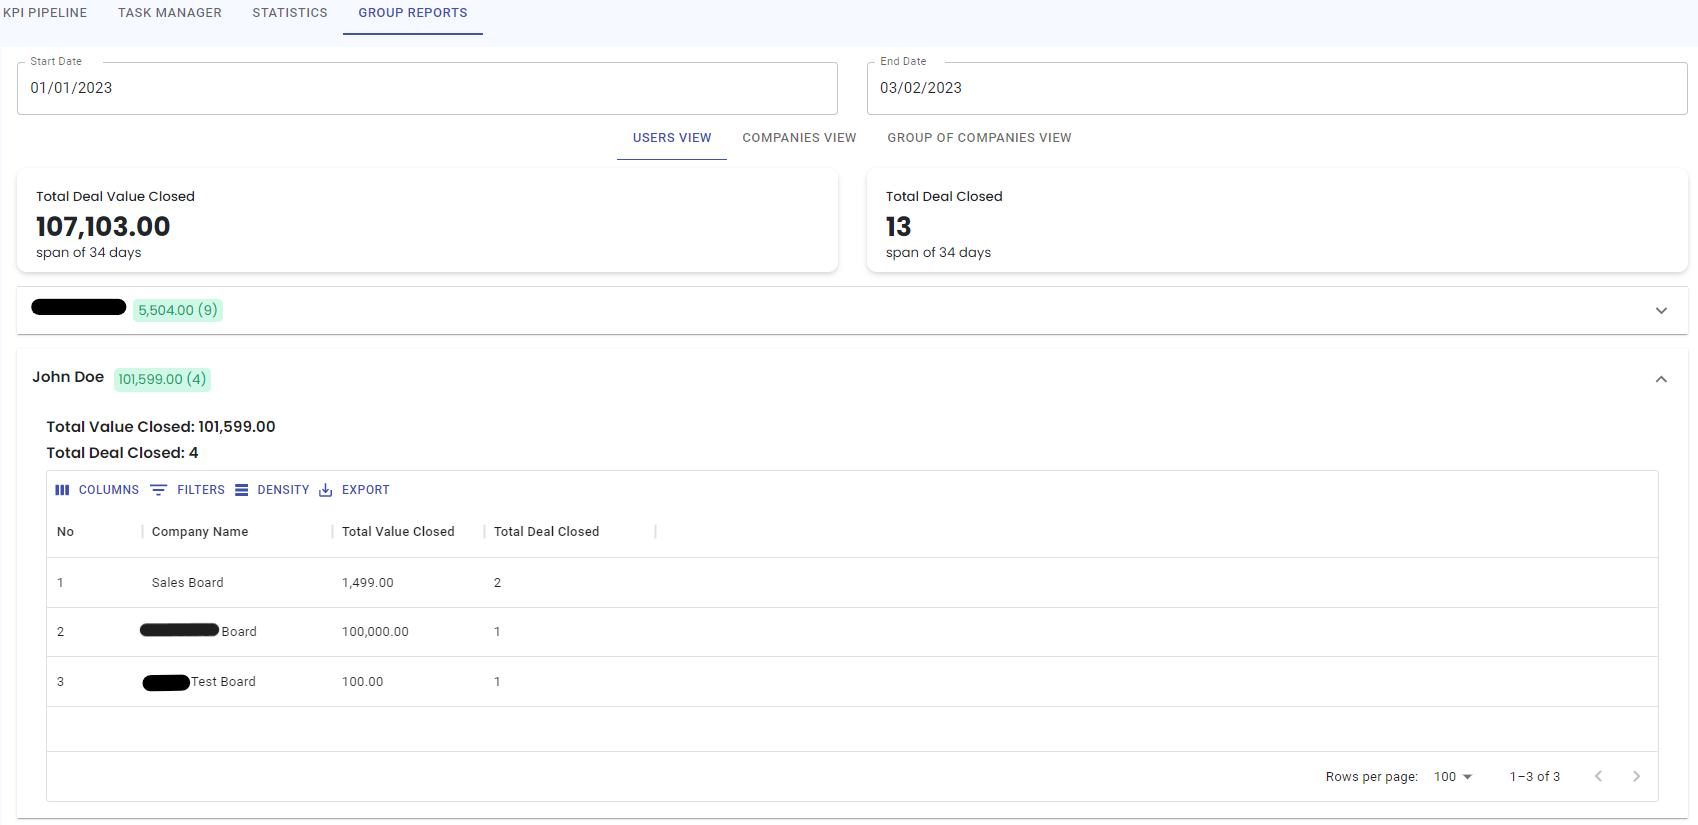This screenshot has width=1698, height=825.
Task: Select the Users View tab
Action: [672, 138]
